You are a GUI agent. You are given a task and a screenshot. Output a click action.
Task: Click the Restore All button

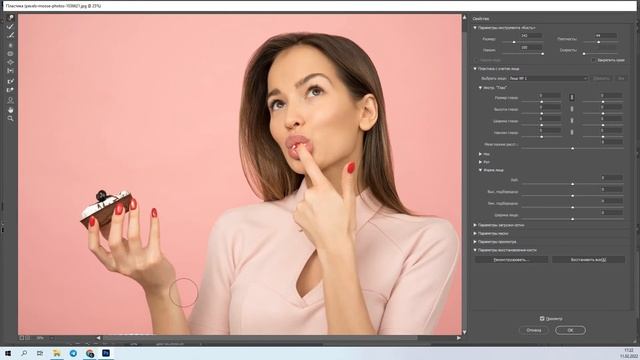click(x=588, y=260)
